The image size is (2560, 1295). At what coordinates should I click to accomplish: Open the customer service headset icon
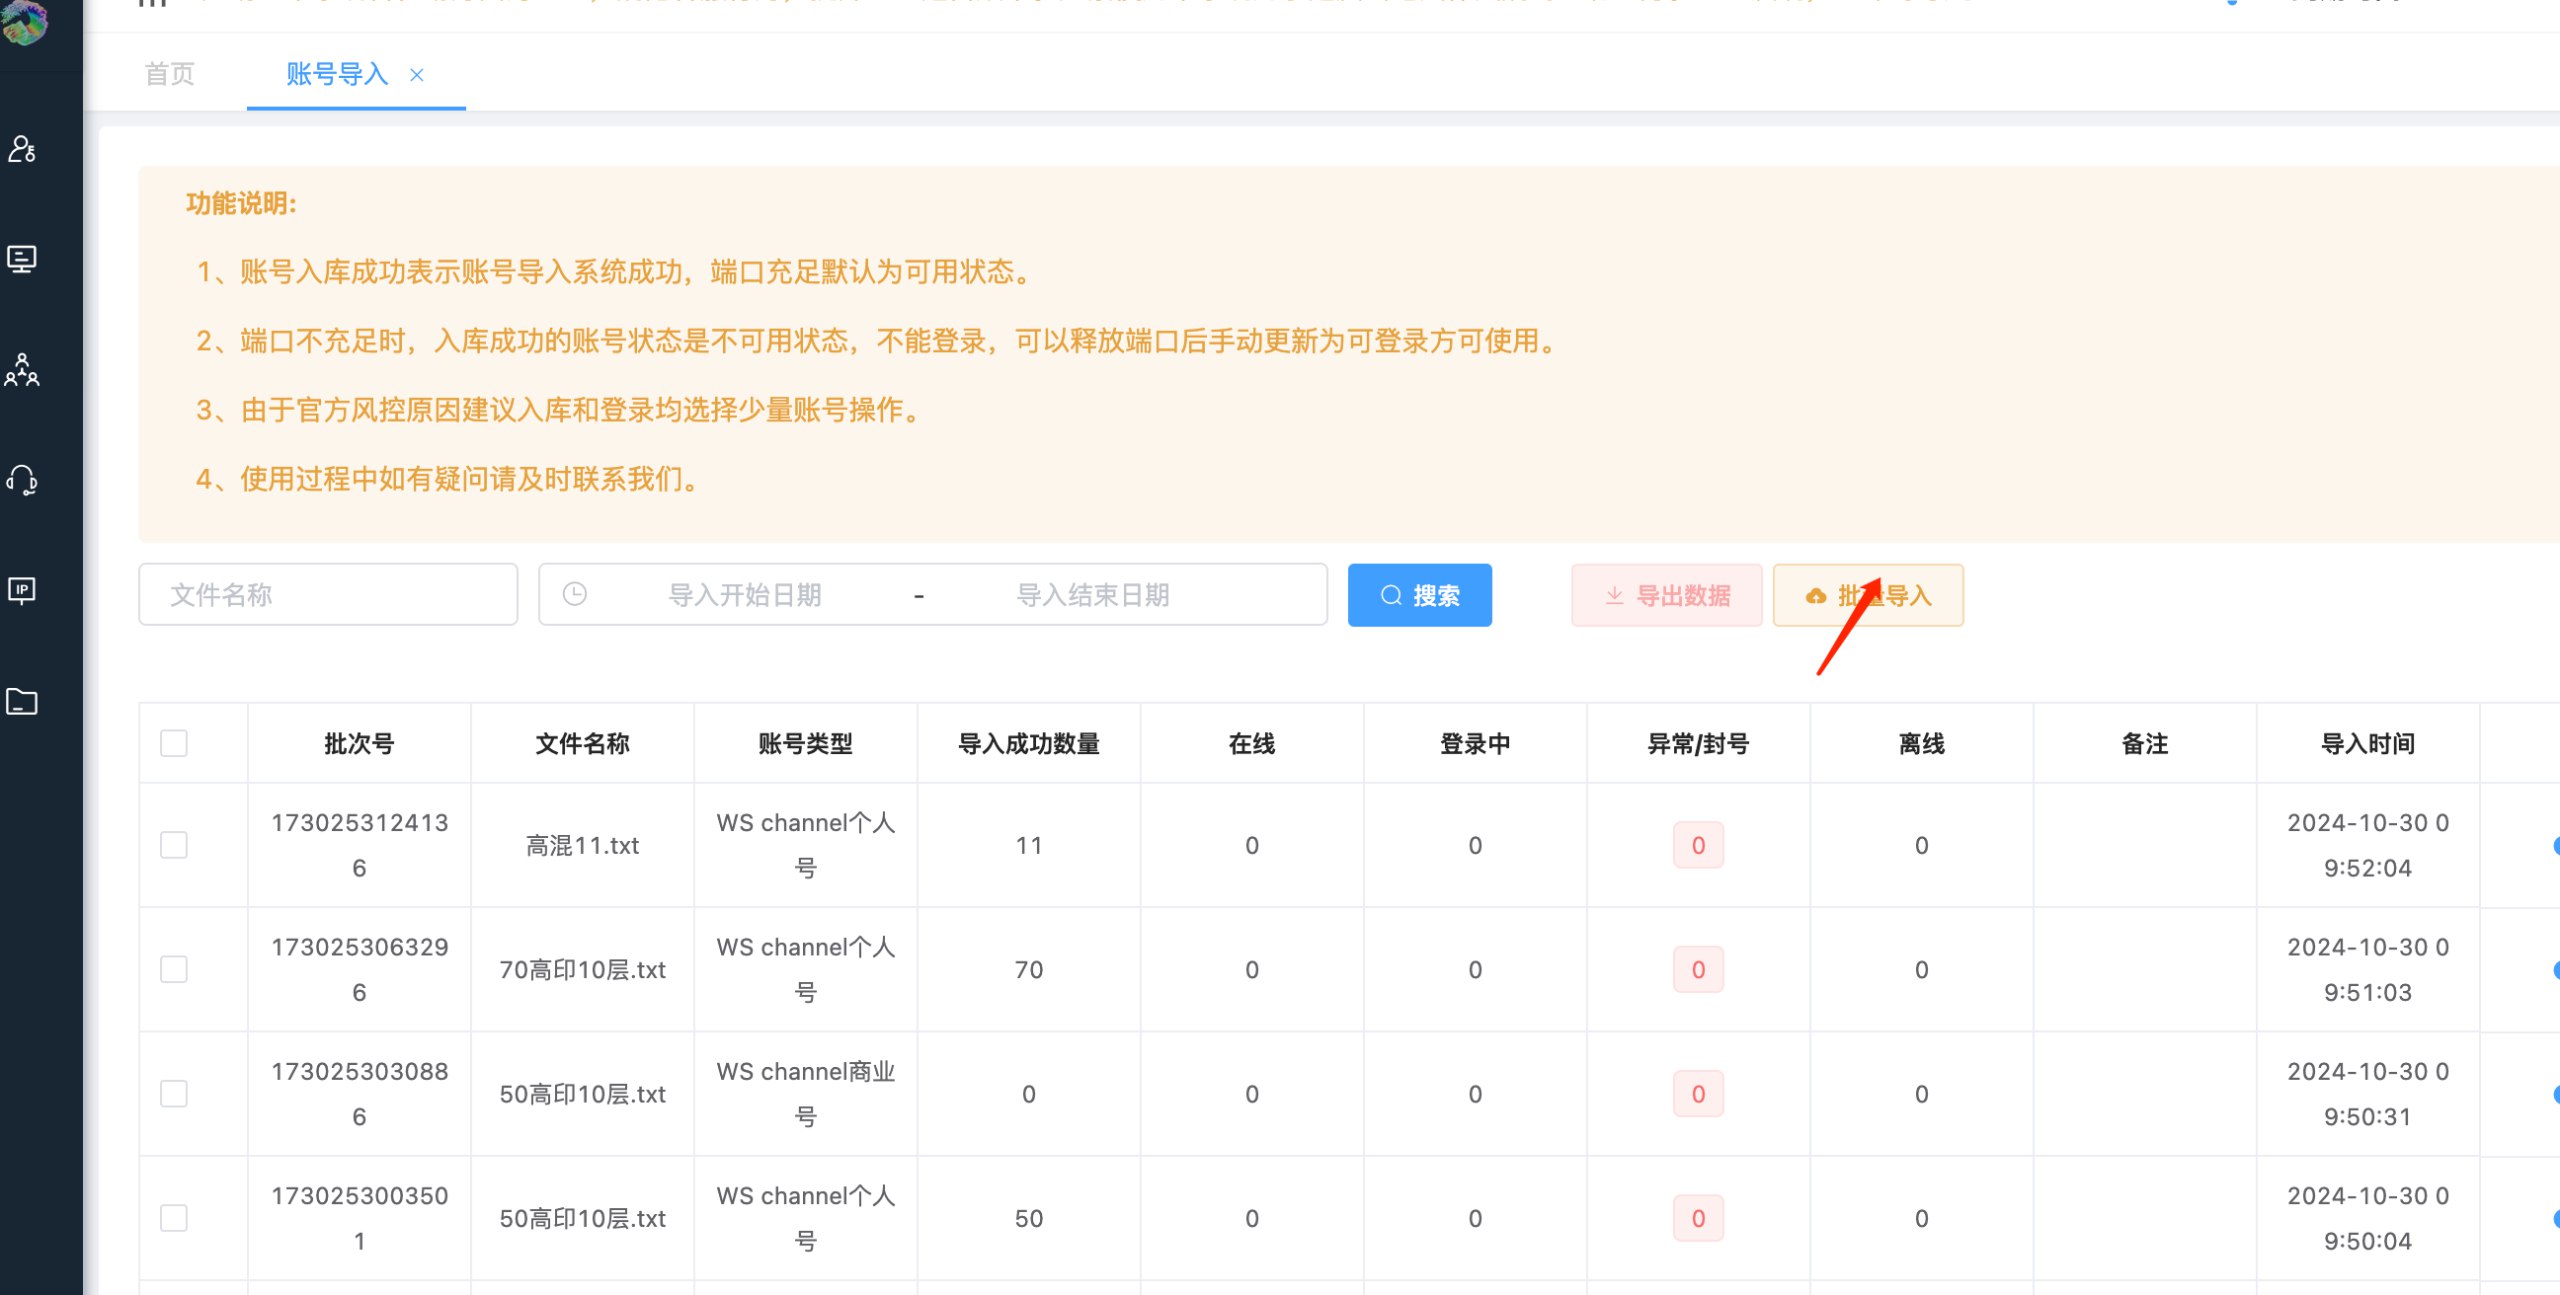(x=22, y=481)
